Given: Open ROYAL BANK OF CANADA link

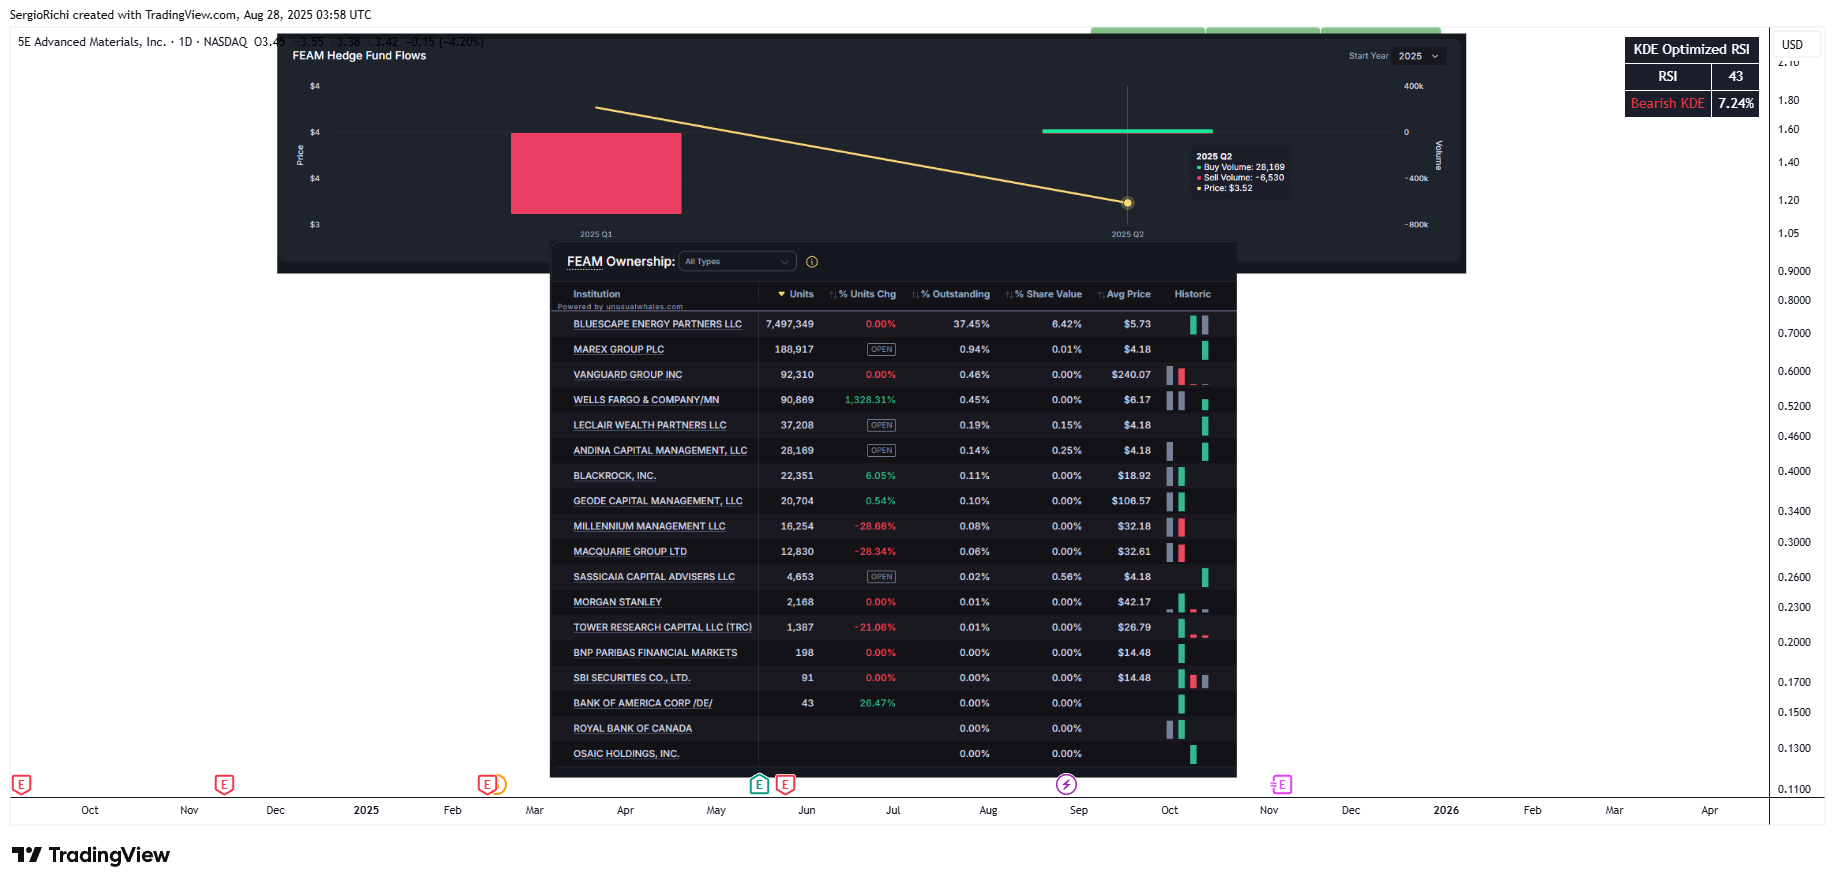Looking at the screenshot, I should [x=632, y=729].
